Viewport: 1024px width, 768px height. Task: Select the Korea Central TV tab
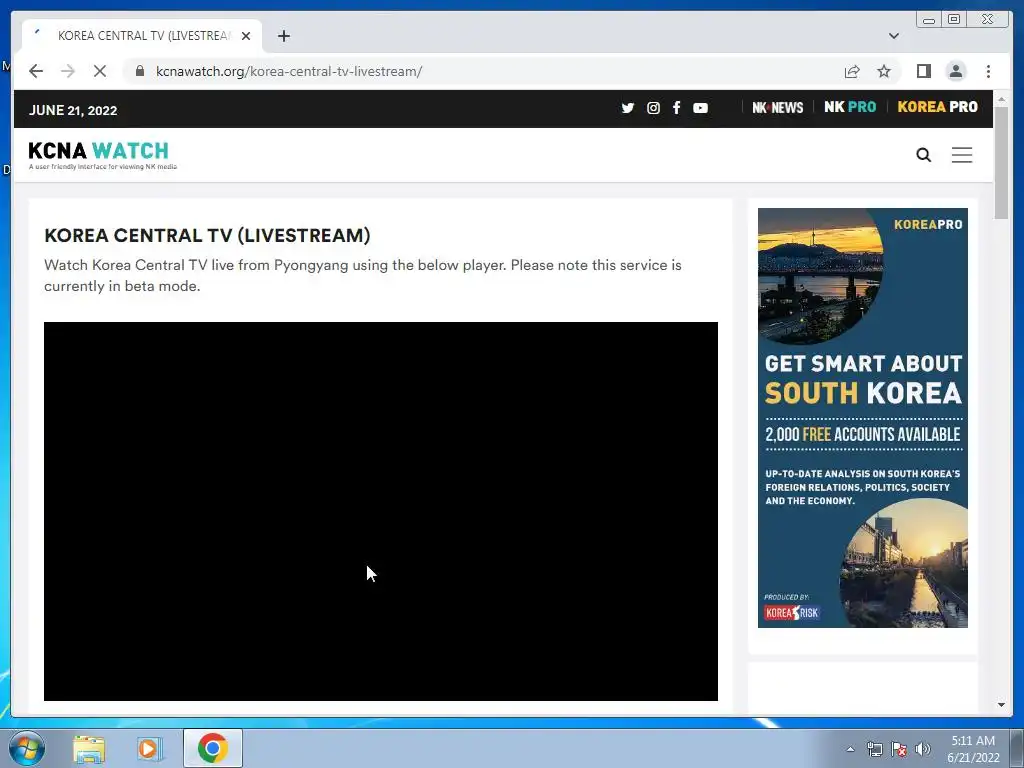tap(142, 36)
